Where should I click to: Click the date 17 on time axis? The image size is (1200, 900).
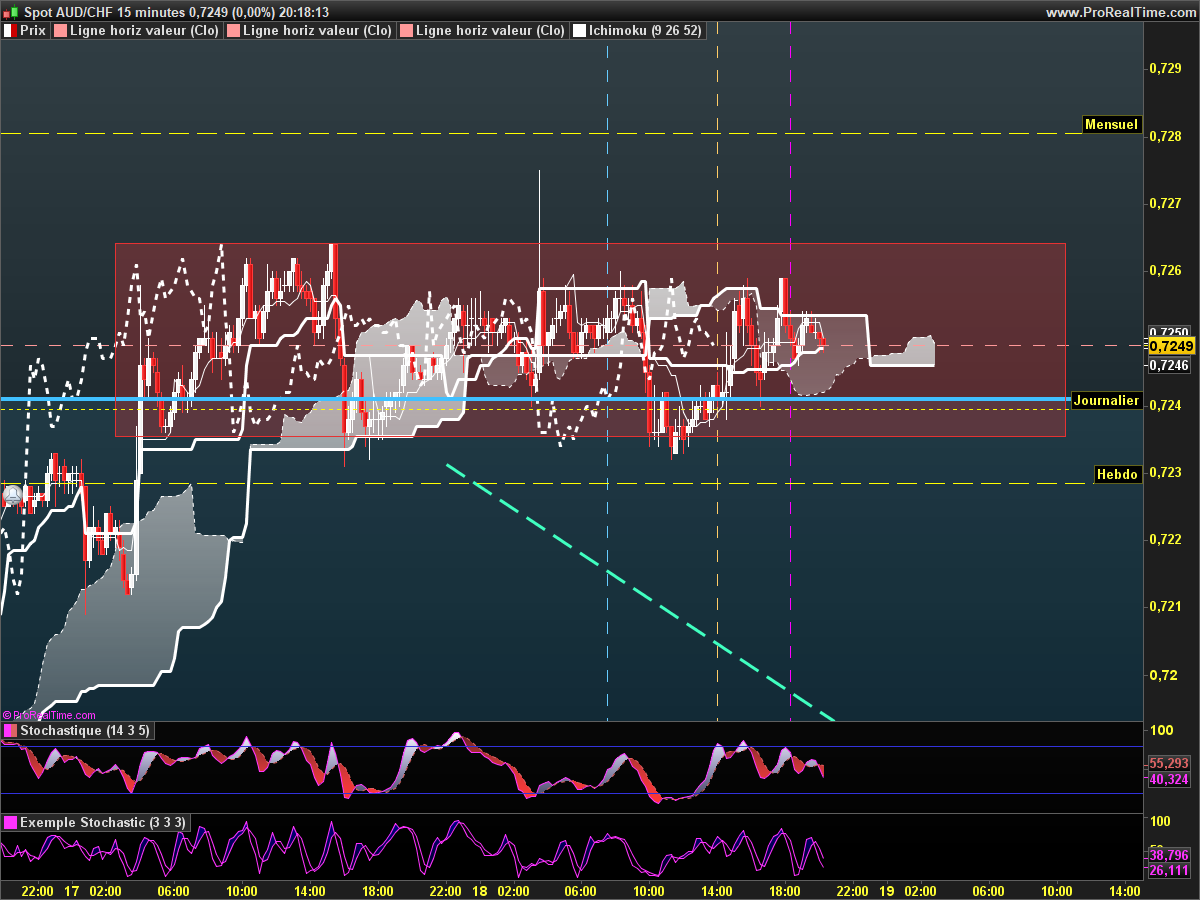(x=71, y=890)
